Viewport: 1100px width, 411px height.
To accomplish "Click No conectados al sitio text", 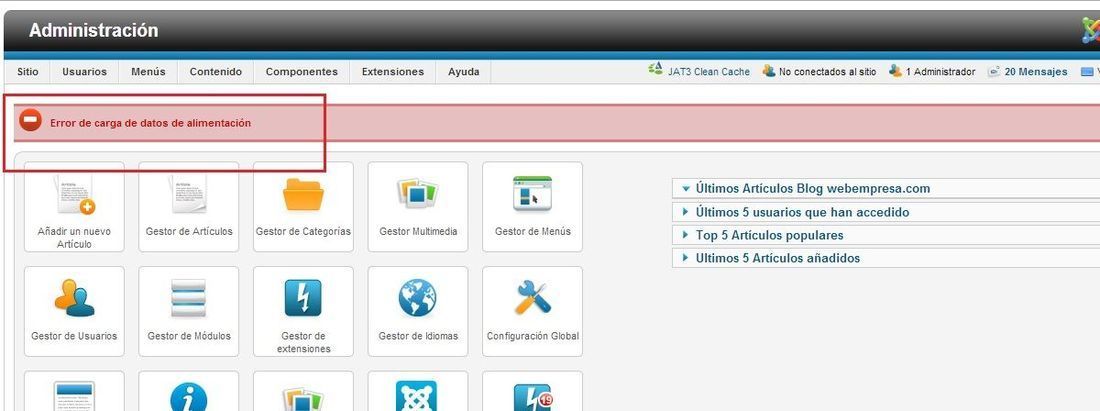I will coord(828,72).
